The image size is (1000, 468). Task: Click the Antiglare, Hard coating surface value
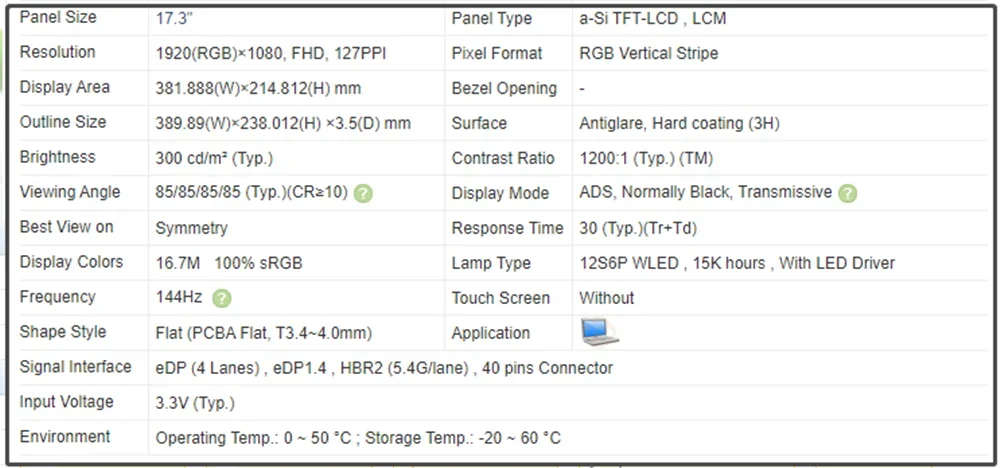[679, 123]
